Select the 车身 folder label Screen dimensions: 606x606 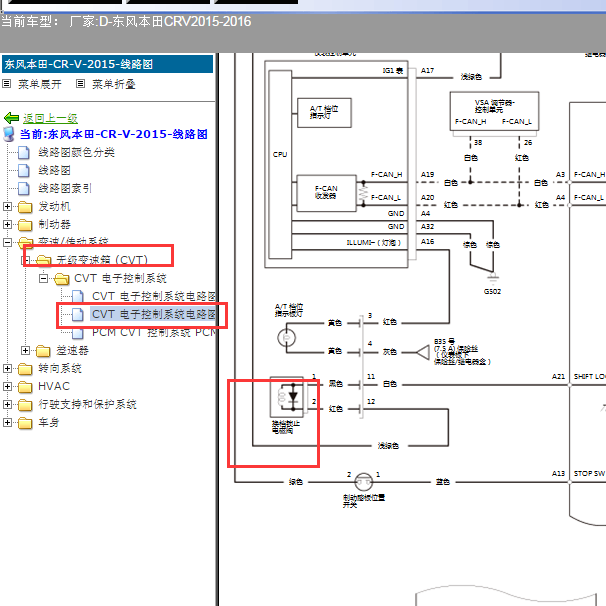point(48,423)
